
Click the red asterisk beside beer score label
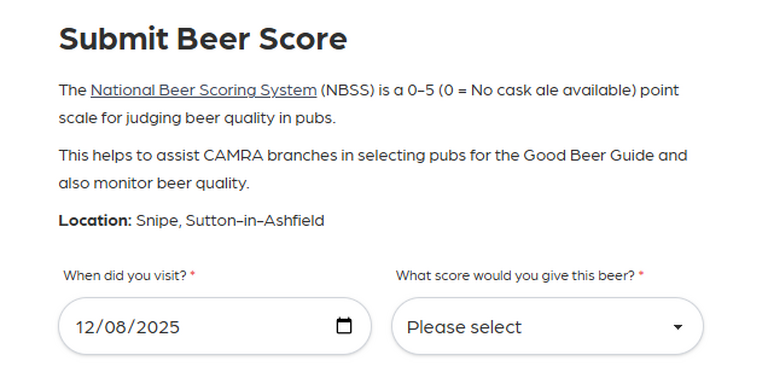pos(641,274)
